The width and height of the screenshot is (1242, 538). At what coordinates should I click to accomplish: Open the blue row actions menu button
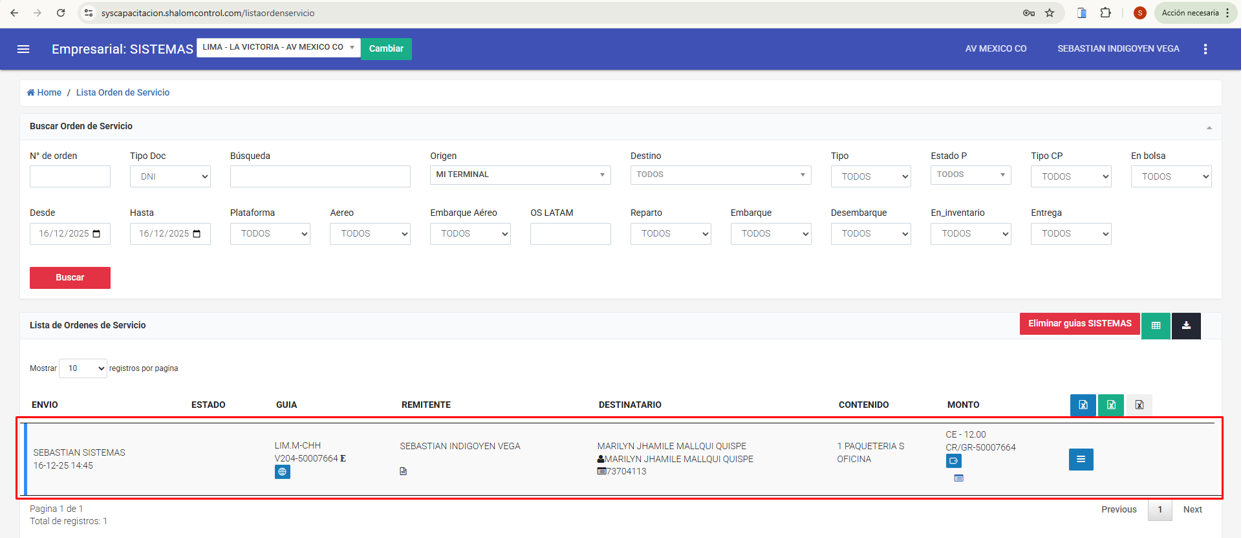(1081, 459)
